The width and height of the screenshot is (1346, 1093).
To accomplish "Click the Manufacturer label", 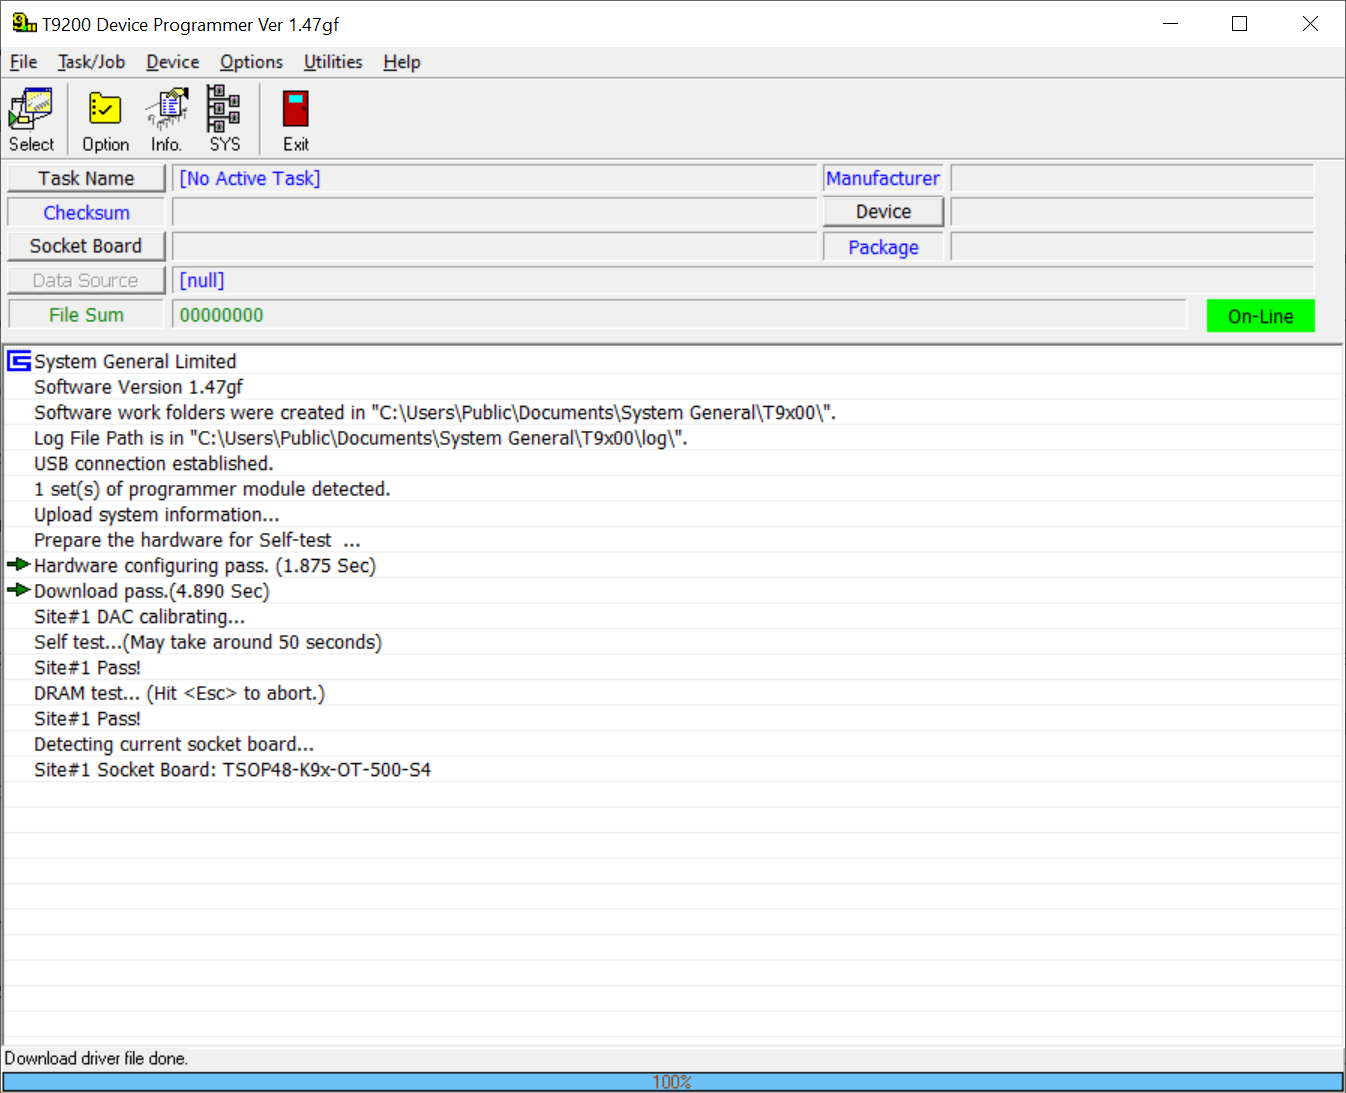I will pos(883,178).
